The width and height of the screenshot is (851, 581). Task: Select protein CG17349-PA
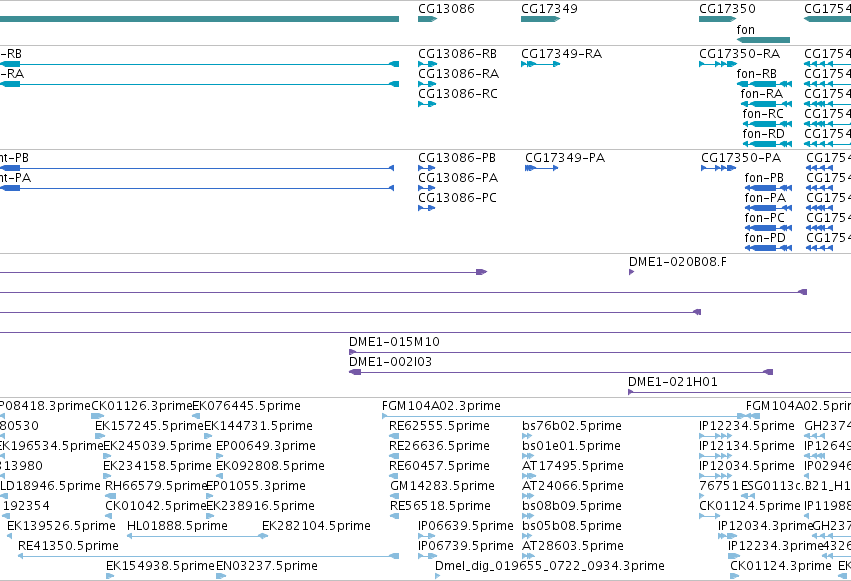(565, 158)
